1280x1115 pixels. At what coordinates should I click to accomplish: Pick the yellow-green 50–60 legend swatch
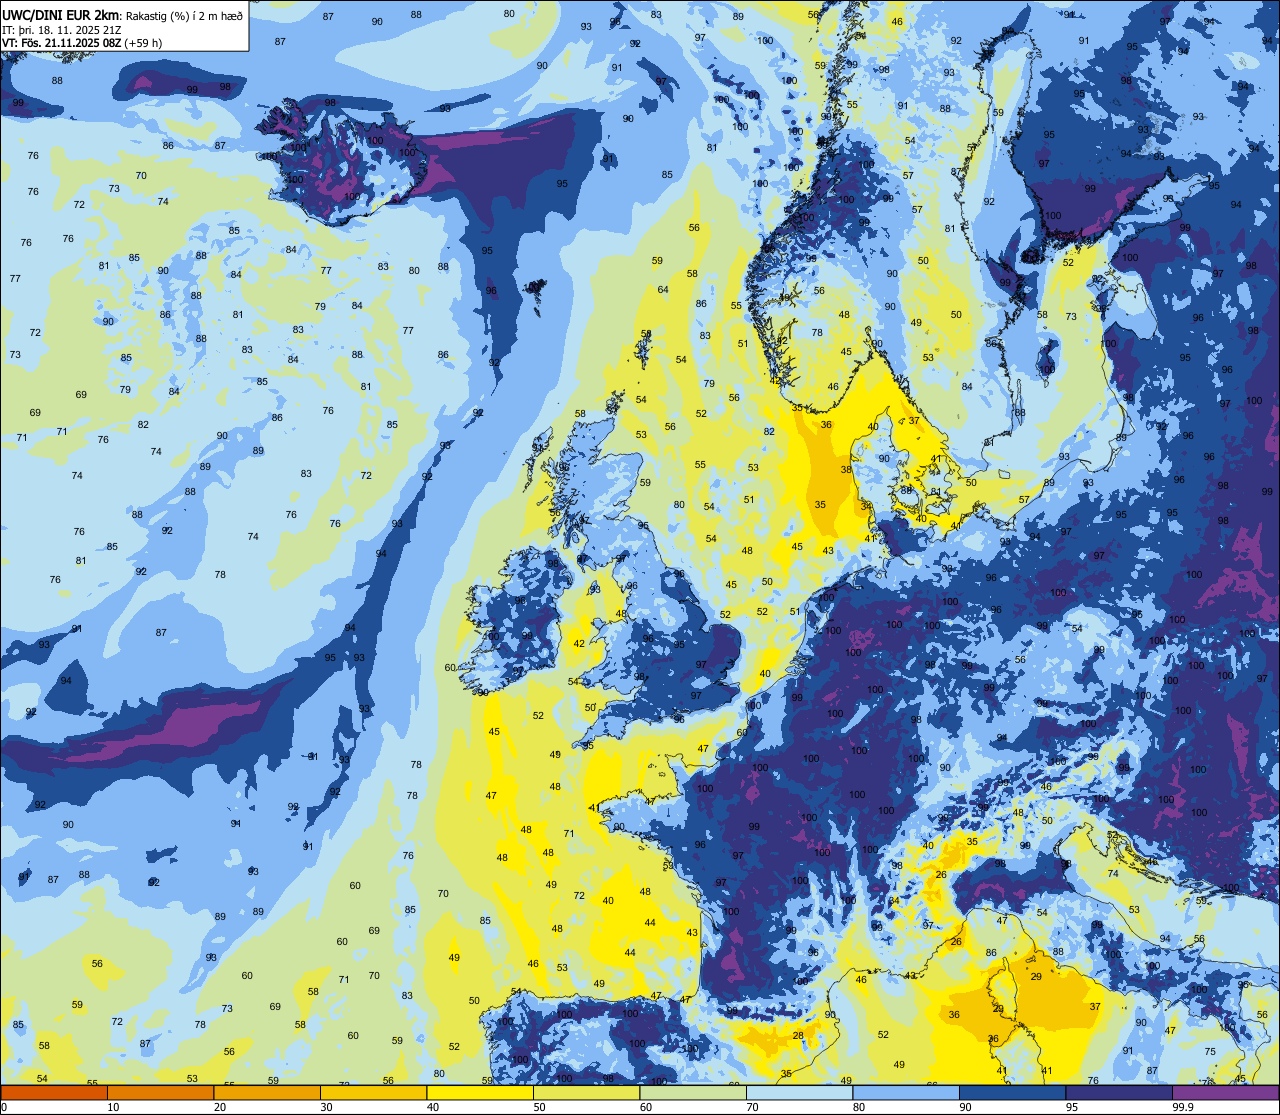pos(586,1093)
